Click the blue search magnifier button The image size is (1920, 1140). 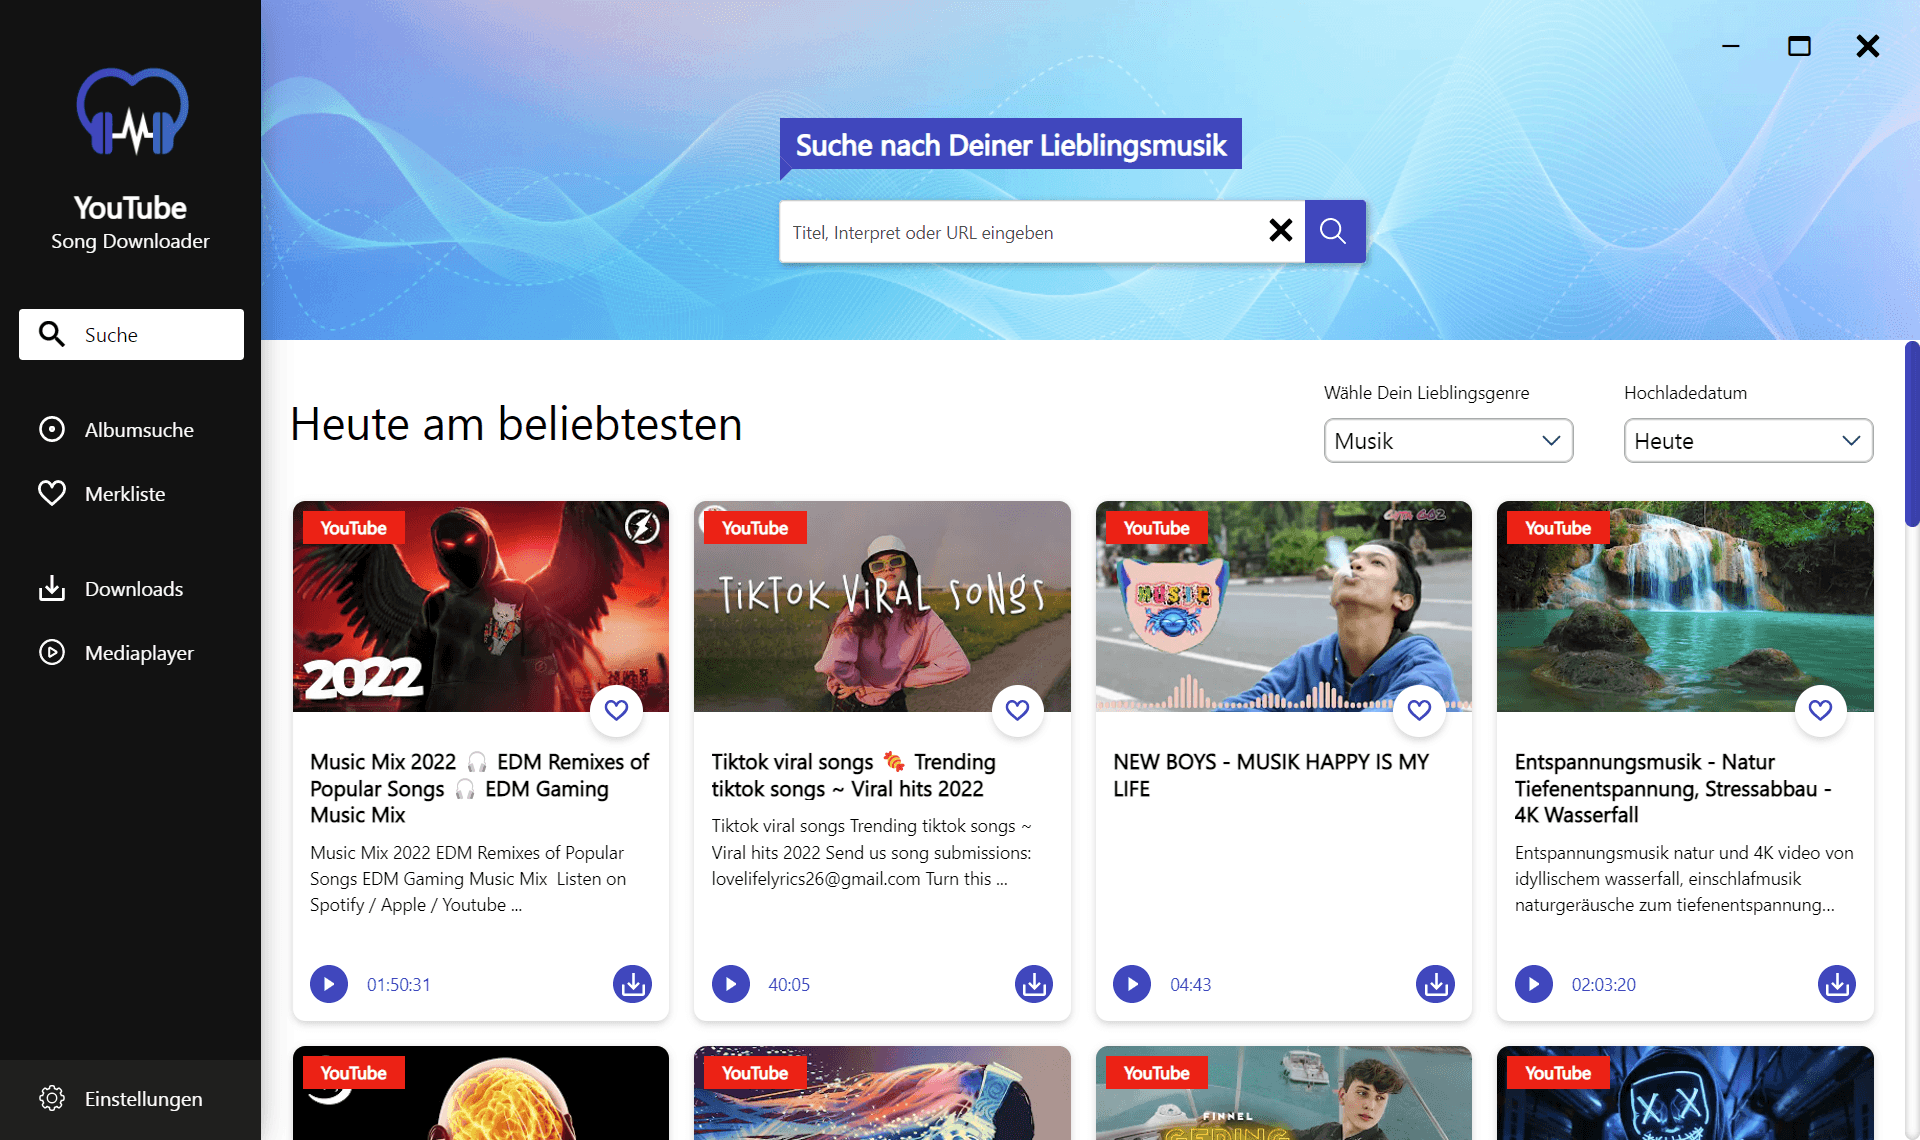(x=1334, y=232)
